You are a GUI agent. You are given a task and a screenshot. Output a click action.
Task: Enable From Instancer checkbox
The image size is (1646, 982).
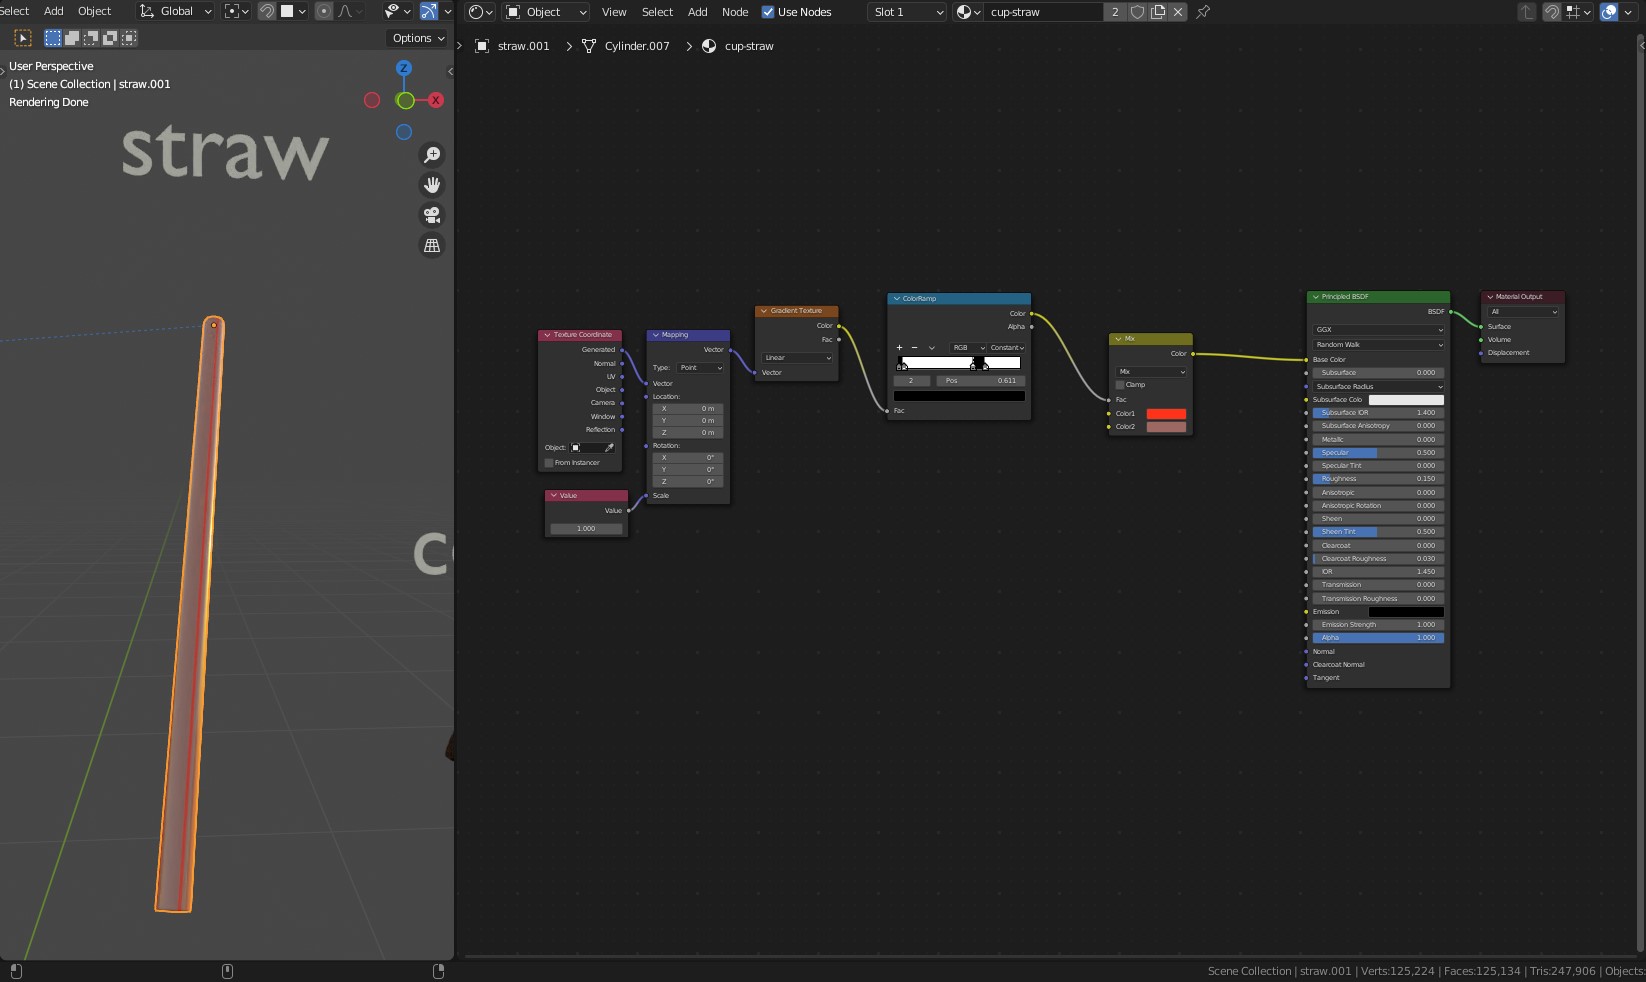click(x=549, y=463)
